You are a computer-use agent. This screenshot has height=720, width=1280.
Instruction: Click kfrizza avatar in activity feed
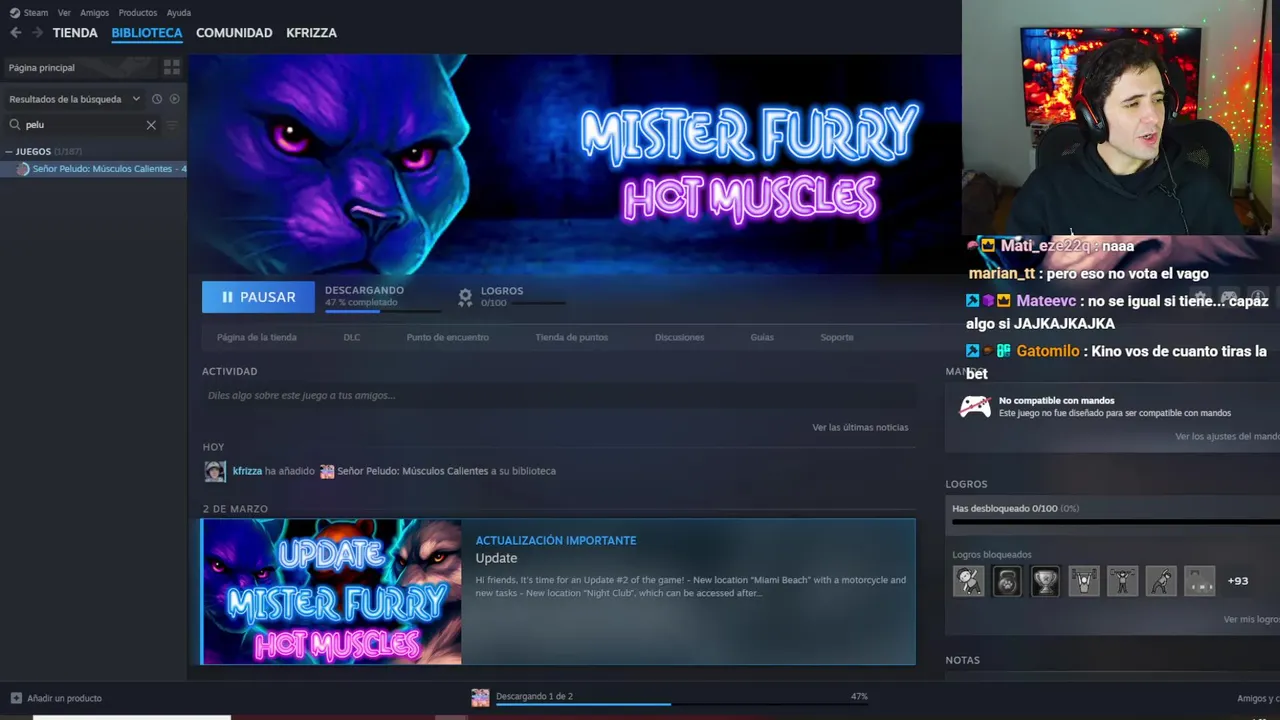pos(215,471)
